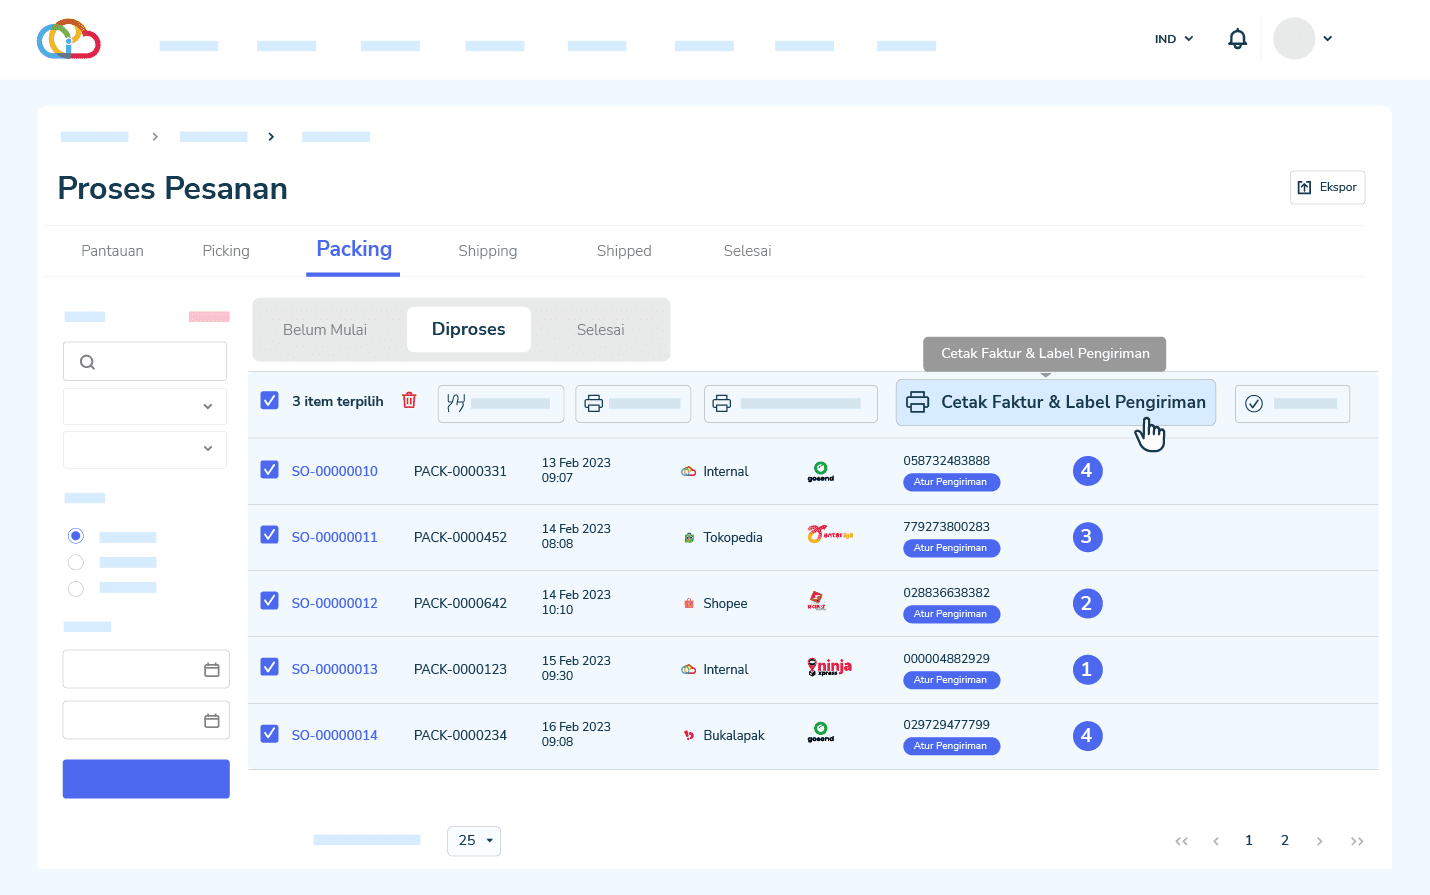Screen dimensions: 1430x895
Task: Click the search magnifier icon in sidebar
Action: click(x=88, y=362)
